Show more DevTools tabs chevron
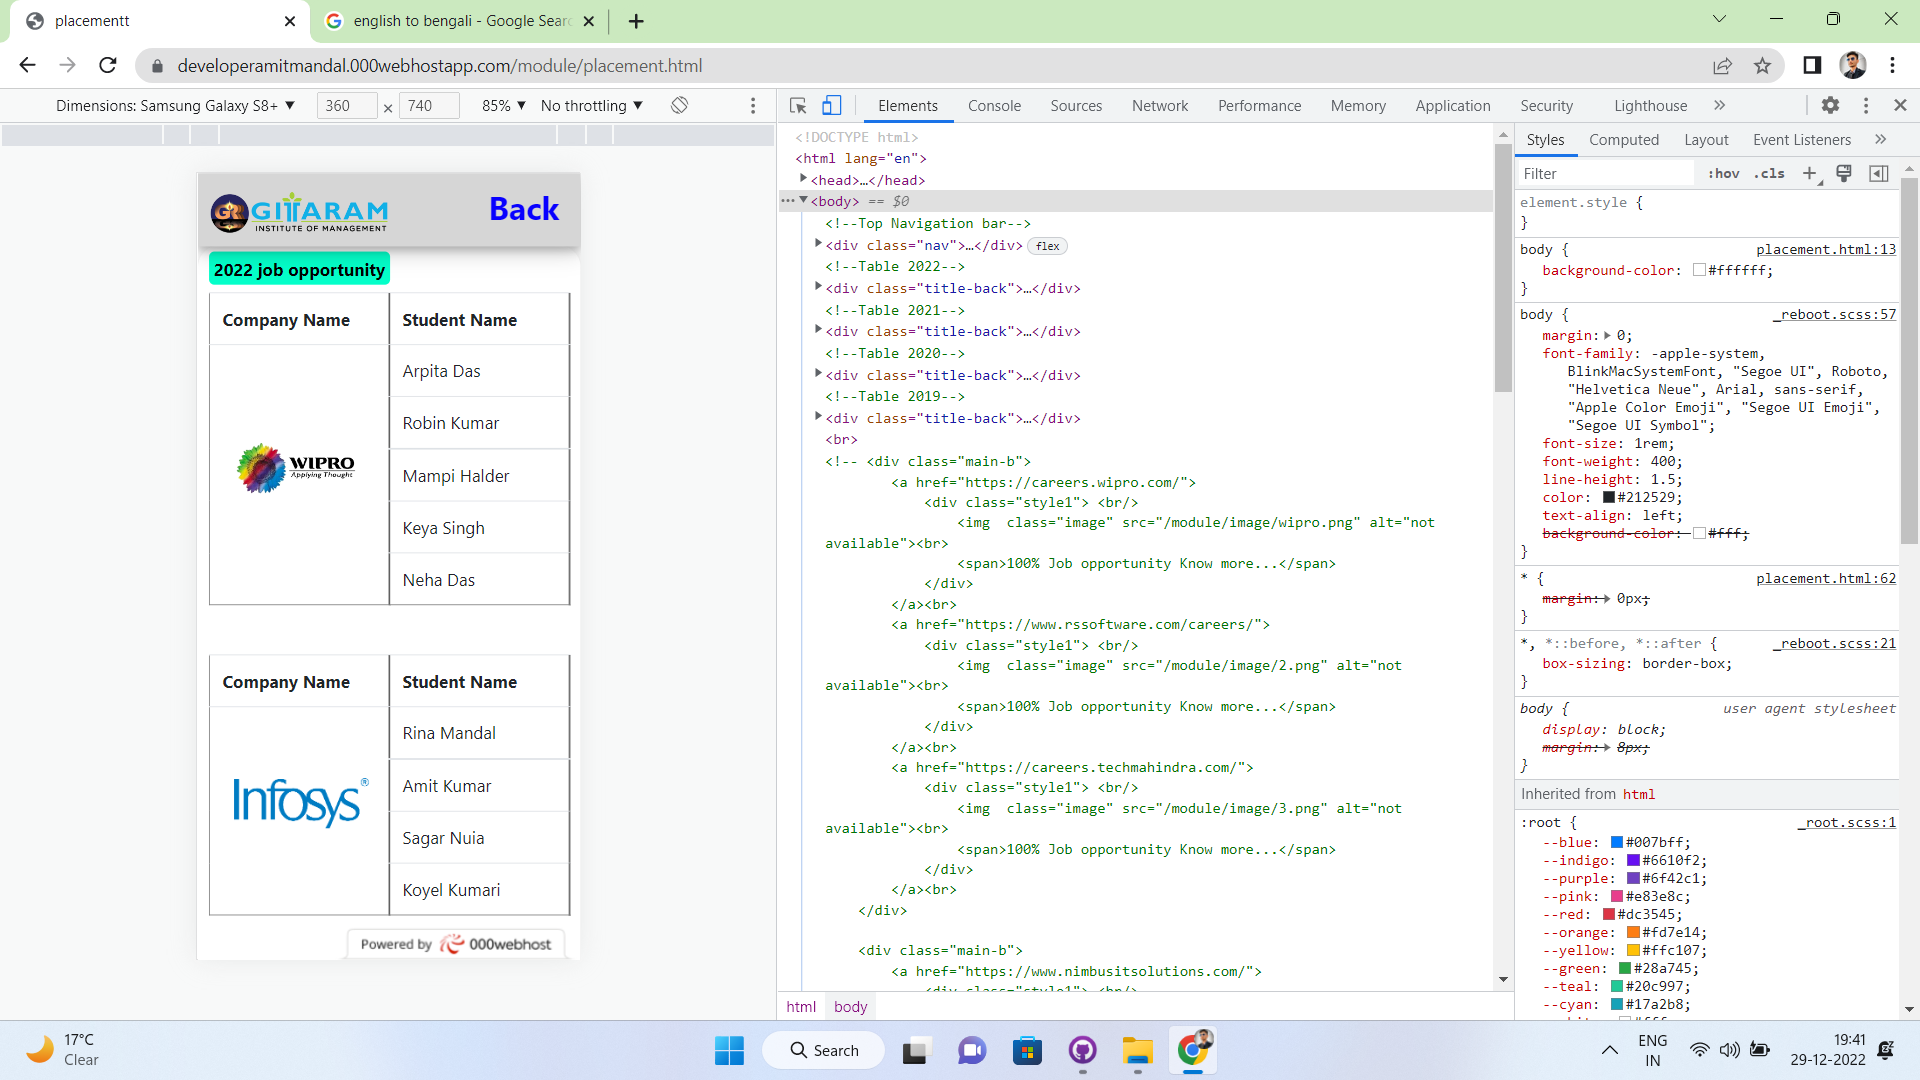This screenshot has height=1080, width=1920. [1719, 105]
